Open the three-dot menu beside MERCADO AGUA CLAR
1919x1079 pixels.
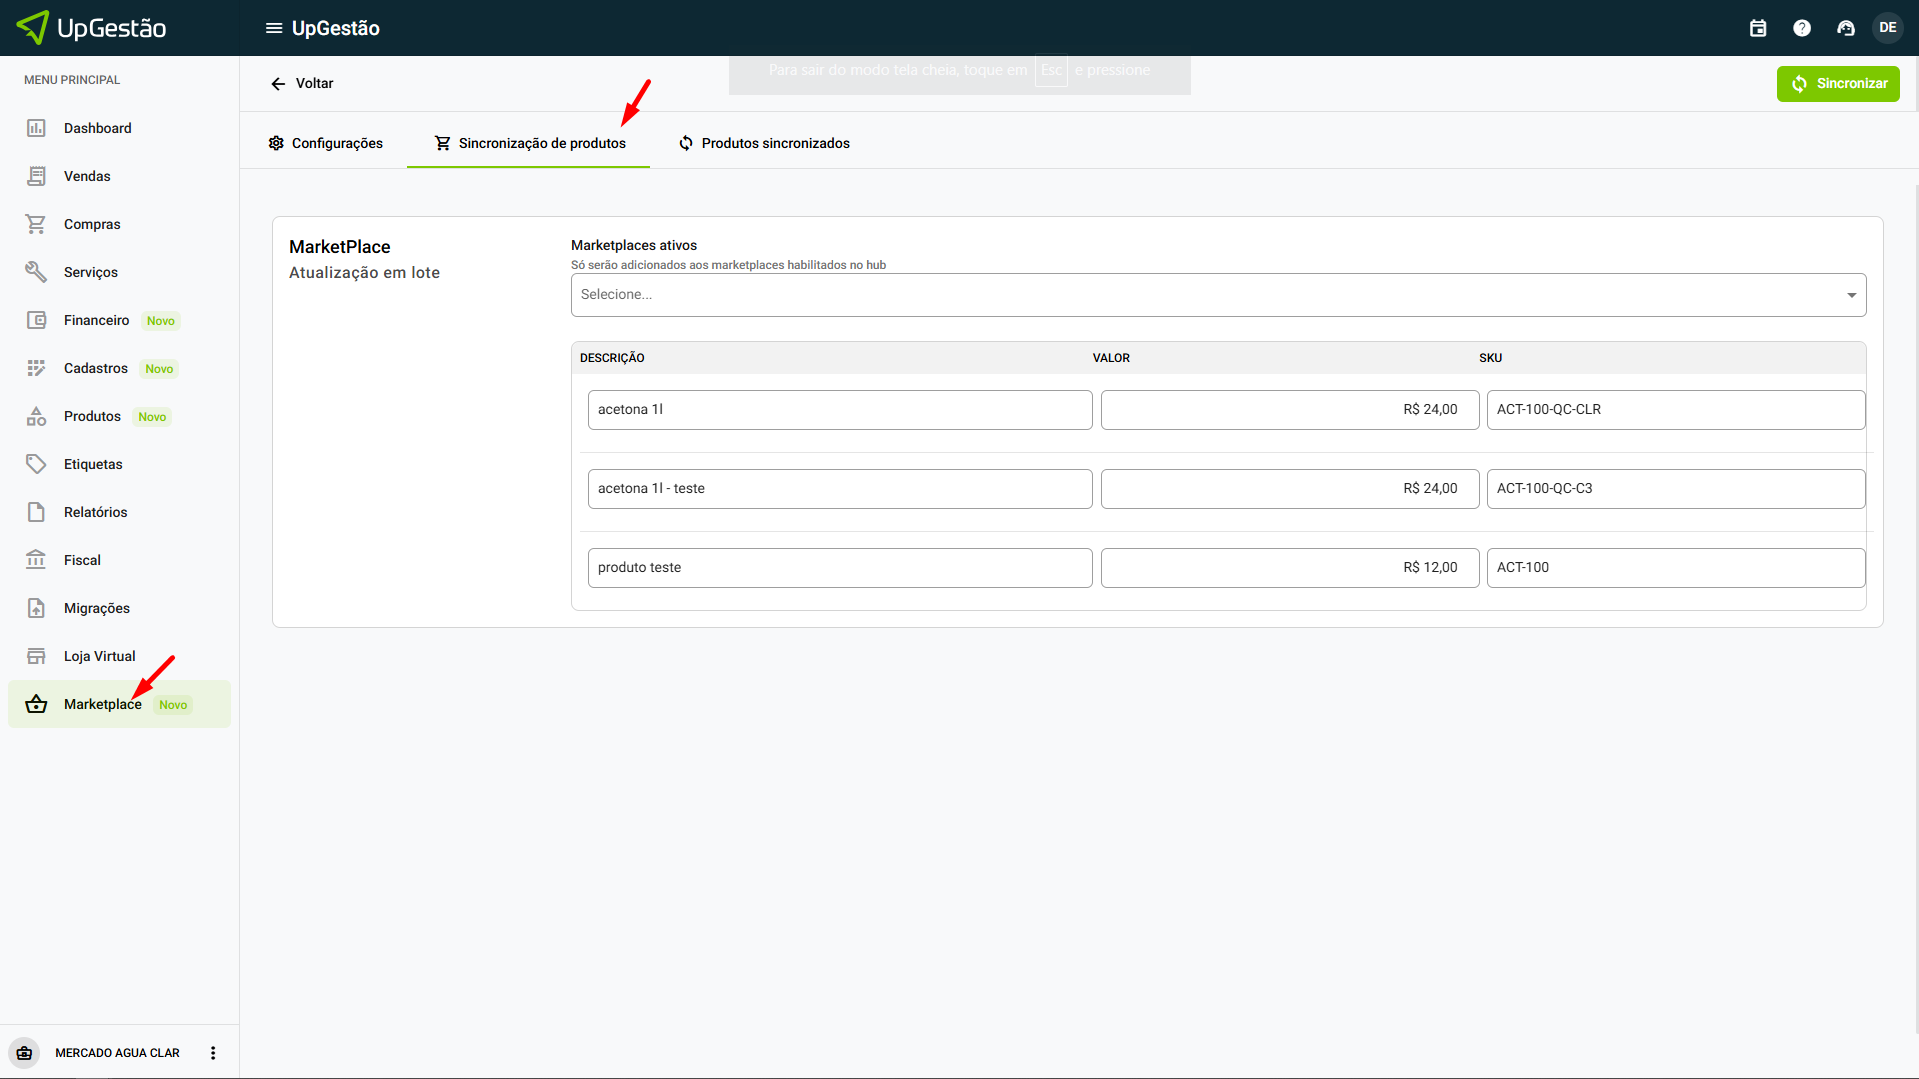click(213, 1053)
